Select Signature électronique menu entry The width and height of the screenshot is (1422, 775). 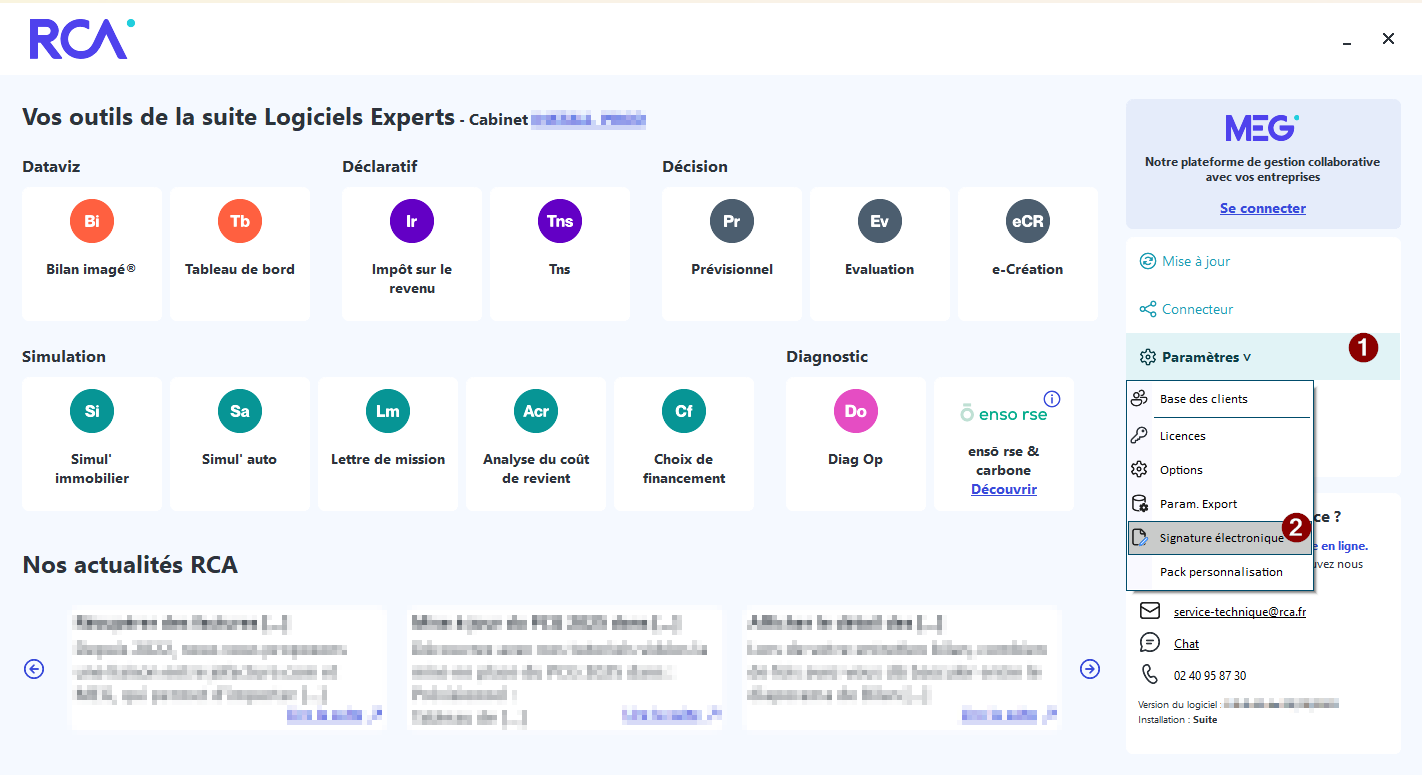(1220, 538)
